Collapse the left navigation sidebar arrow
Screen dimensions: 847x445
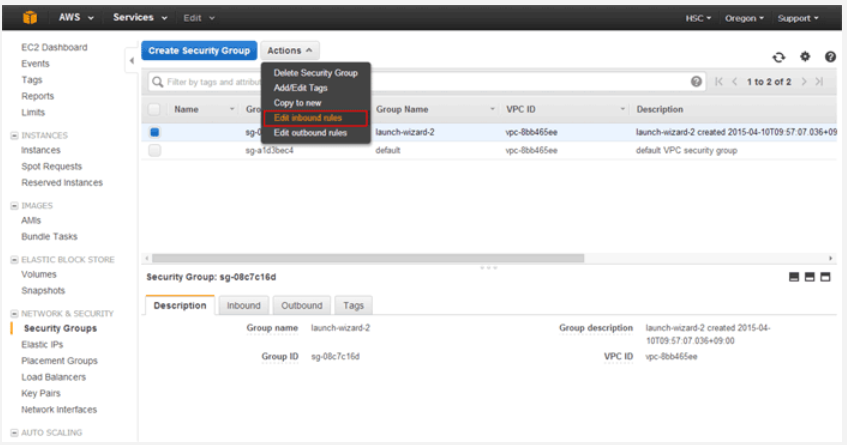coord(132,60)
